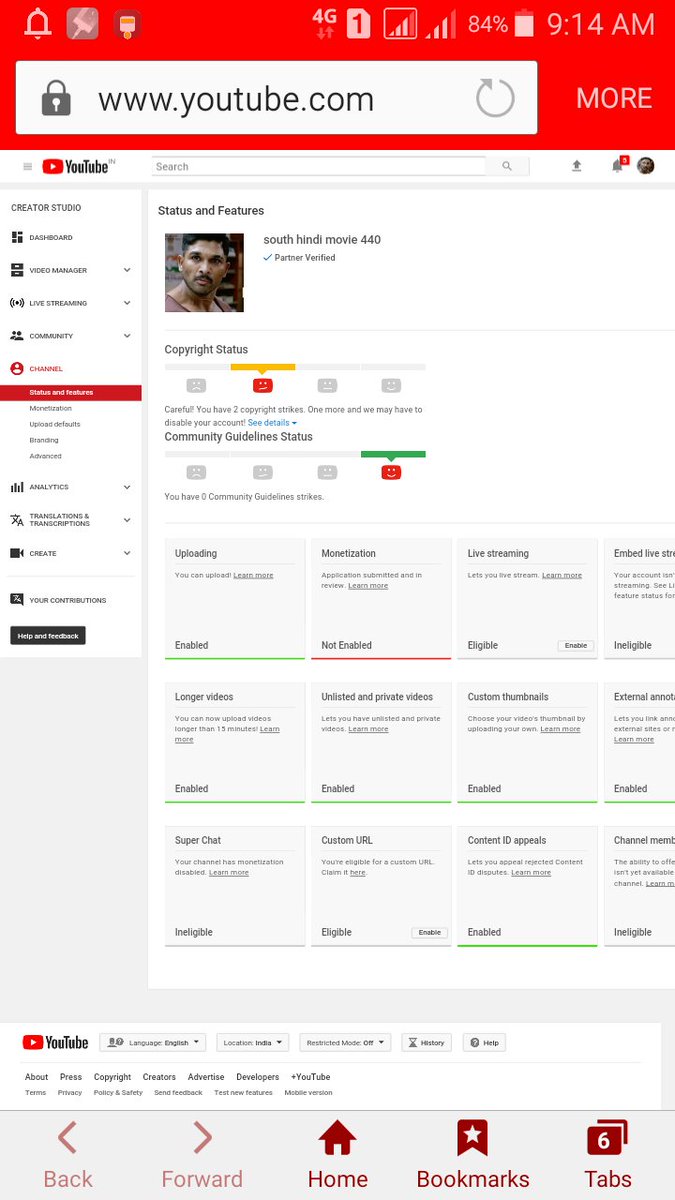The width and height of the screenshot is (675, 1200).
Task: Open the notifications bell in YouTube header
Action: pos(618,166)
